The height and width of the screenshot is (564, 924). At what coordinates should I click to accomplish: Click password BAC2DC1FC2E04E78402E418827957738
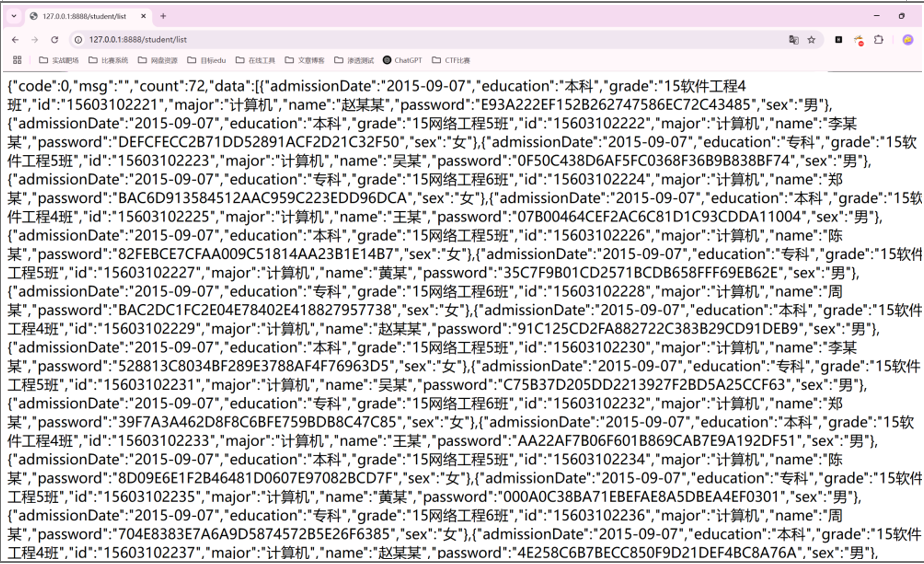(255, 310)
